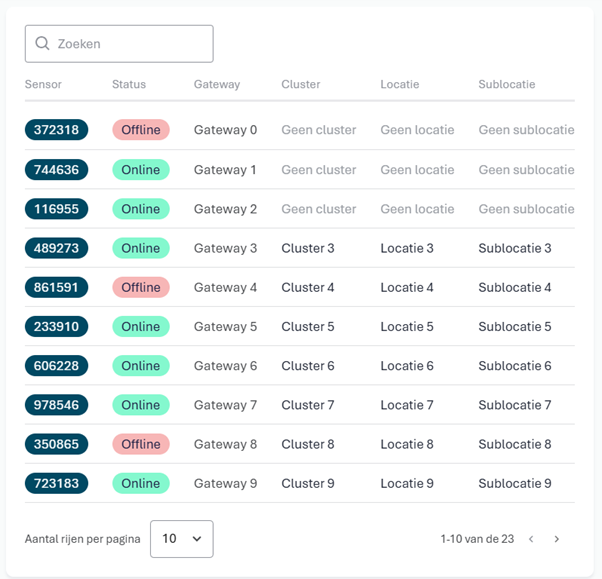Open sensor badge 372318
This screenshot has height=579, width=602.
[x=56, y=130]
